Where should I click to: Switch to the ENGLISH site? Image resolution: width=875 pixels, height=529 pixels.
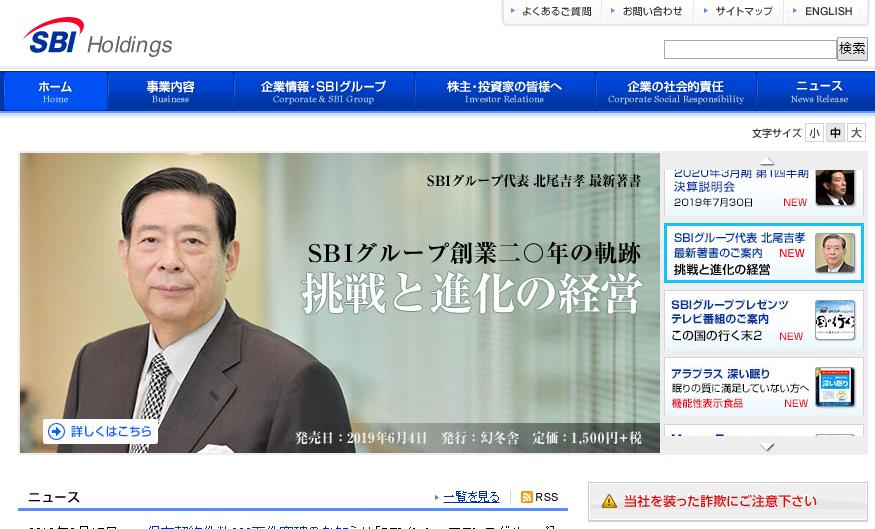click(x=829, y=11)
